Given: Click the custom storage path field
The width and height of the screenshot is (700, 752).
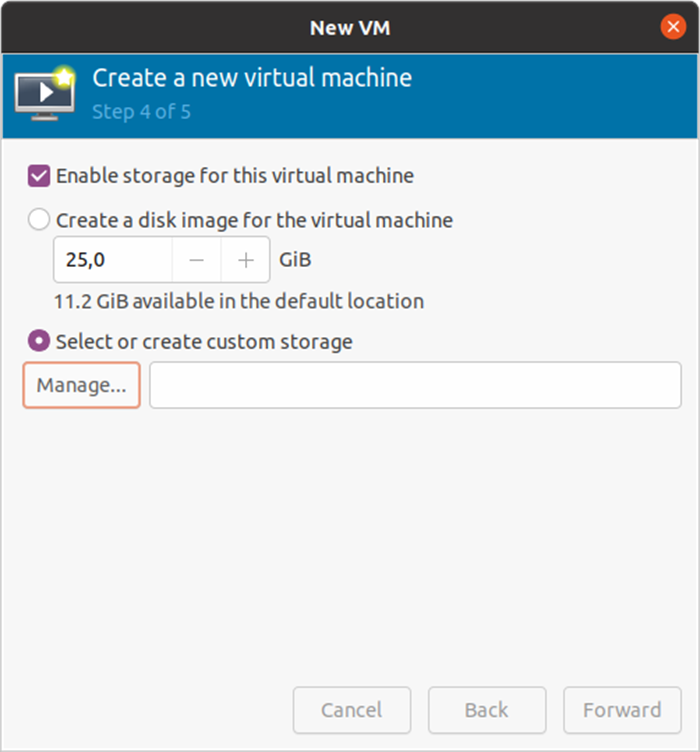Looking at the screenshot, I should [x=415, y=385].
